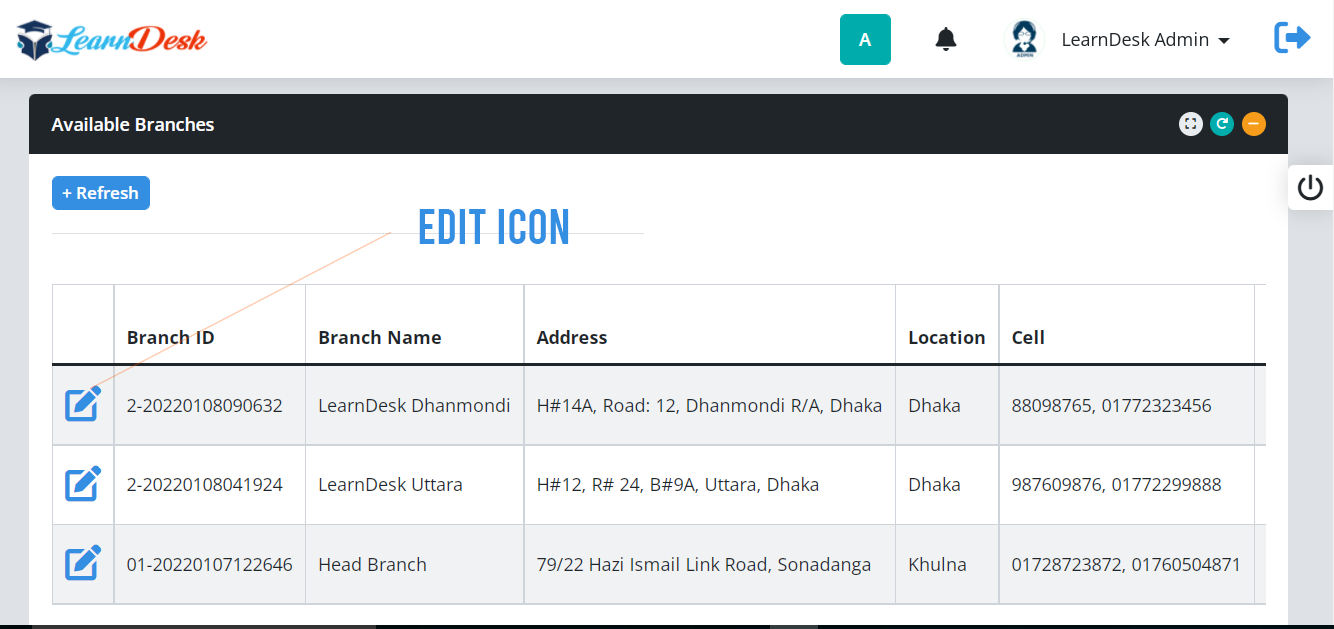Click the 'Available Branches' panel title
Image resolution: width=1334 pixels, height=629 pixels.
(x=133, y=125)
